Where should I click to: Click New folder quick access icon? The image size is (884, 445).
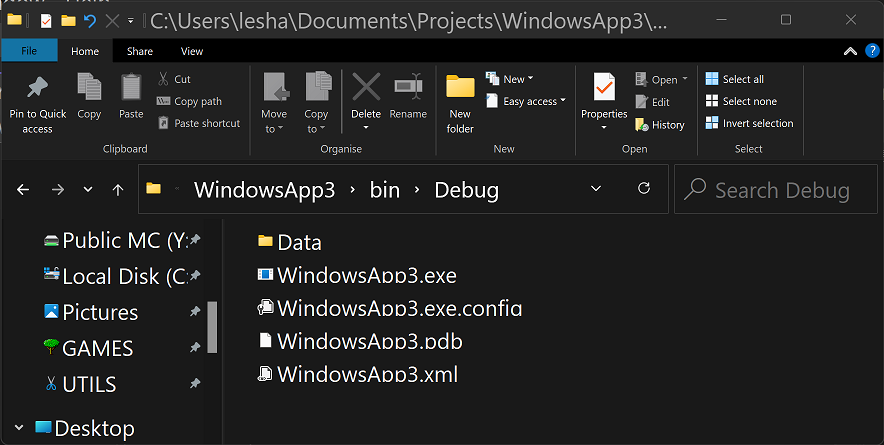pyautogui.click(x=68, y=21)
